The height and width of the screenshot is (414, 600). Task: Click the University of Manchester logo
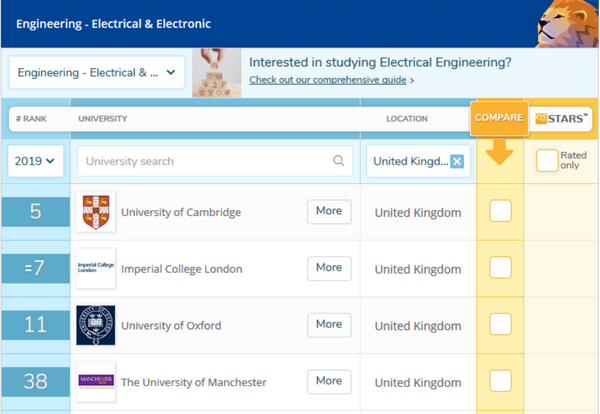click(x=96, y=381)
